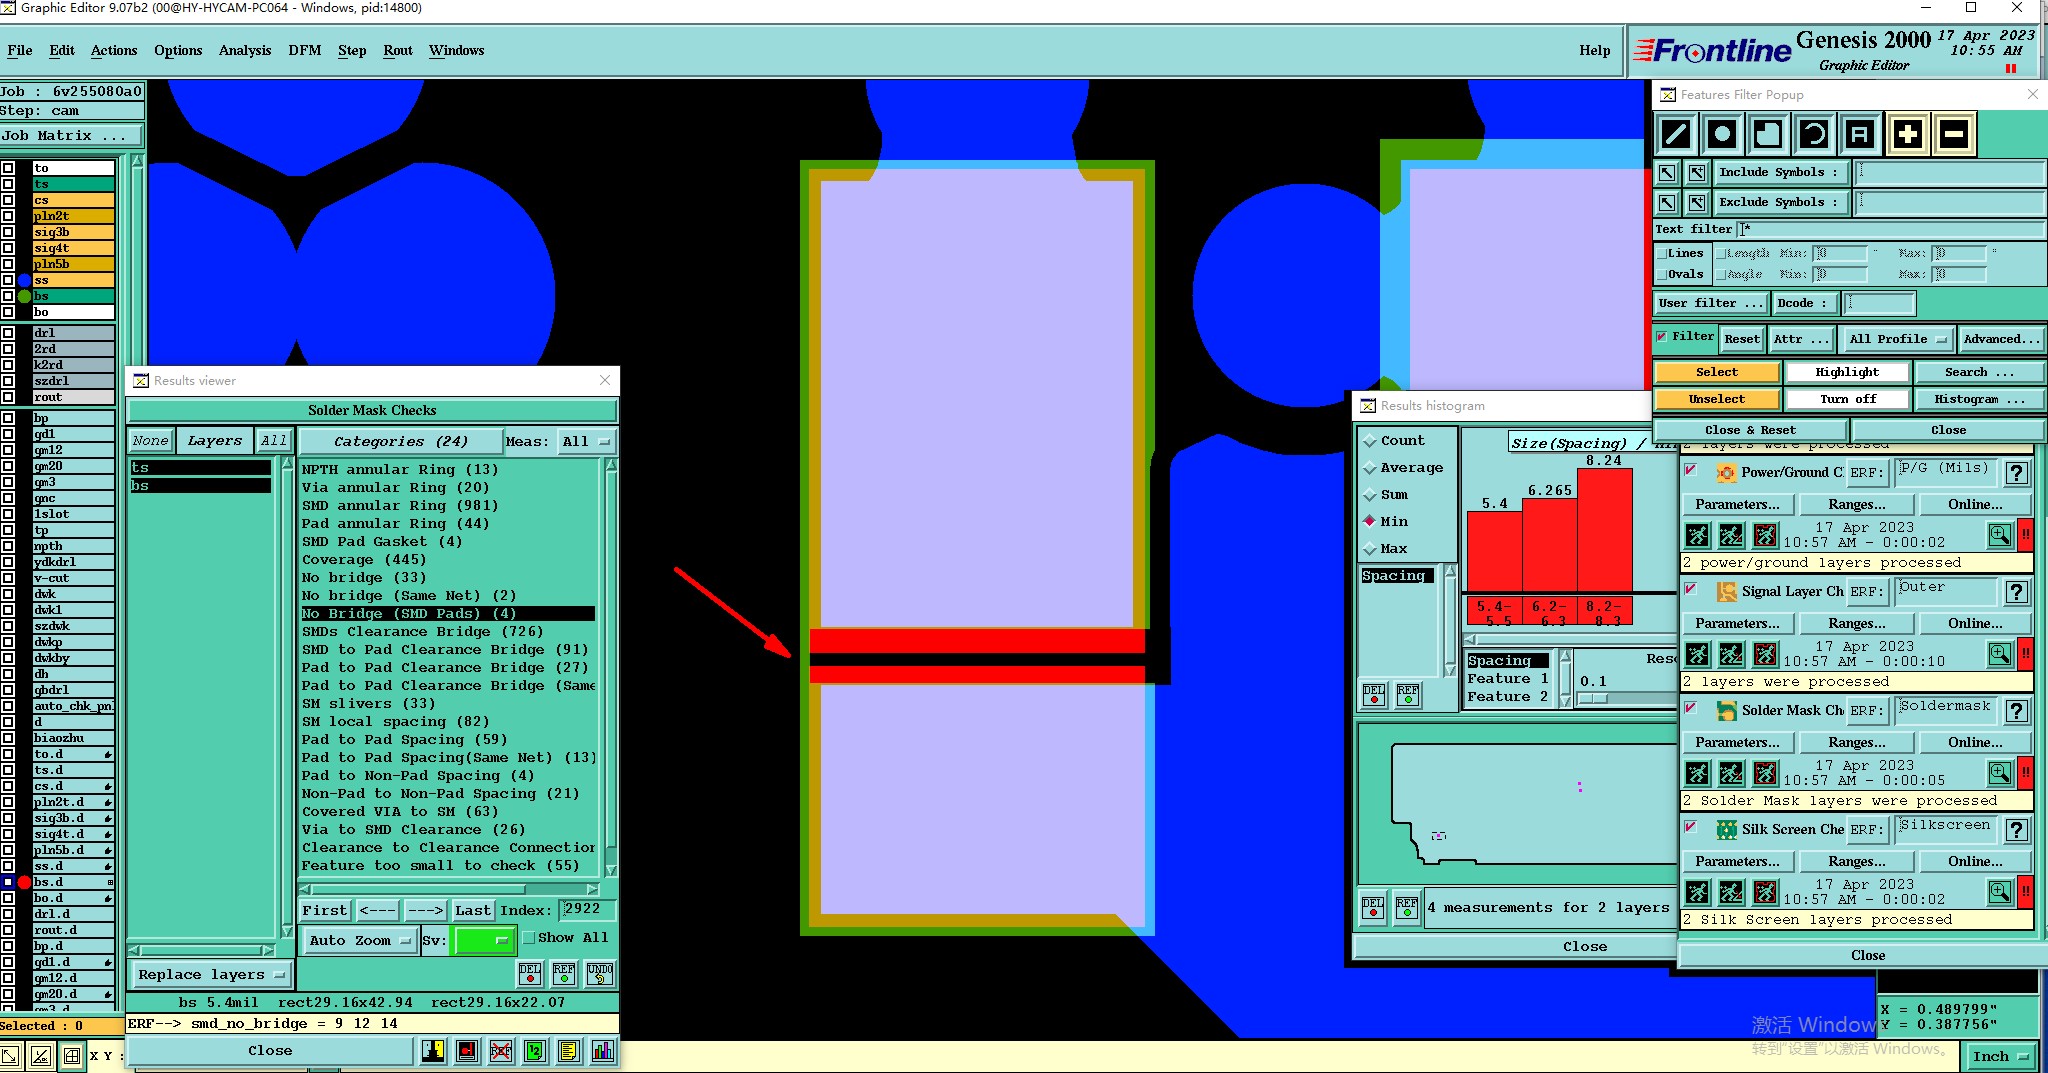Open the Job Matrix button
This screenshot has height=1073, width=2048.
[72, 136]
